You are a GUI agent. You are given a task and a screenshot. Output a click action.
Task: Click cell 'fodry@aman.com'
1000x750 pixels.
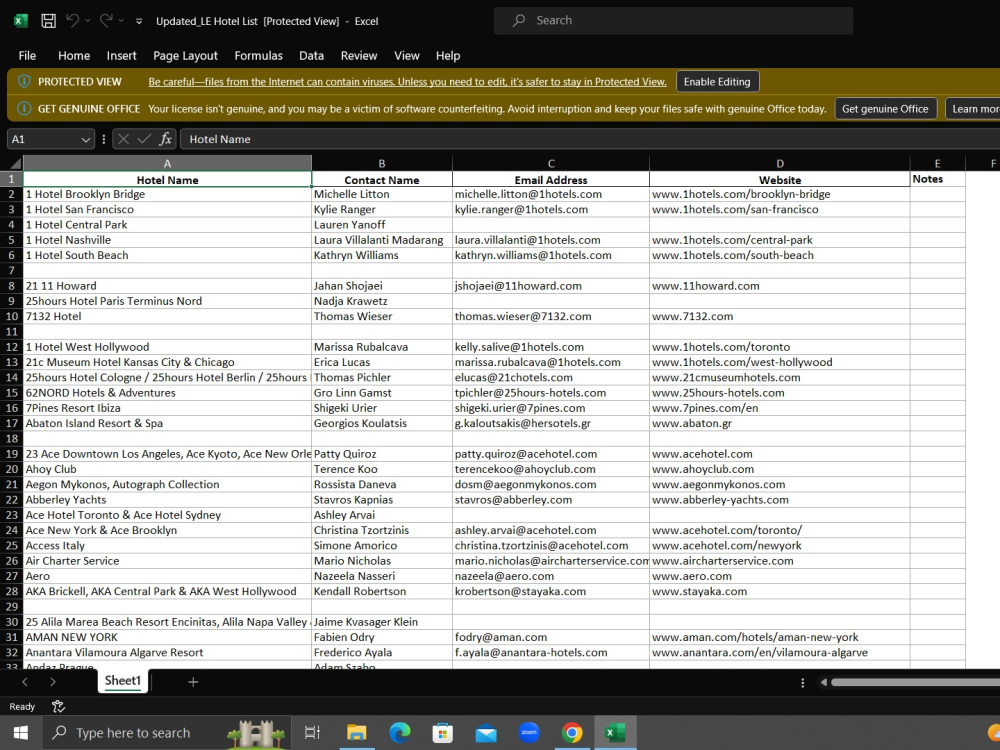tap(551, 637)
